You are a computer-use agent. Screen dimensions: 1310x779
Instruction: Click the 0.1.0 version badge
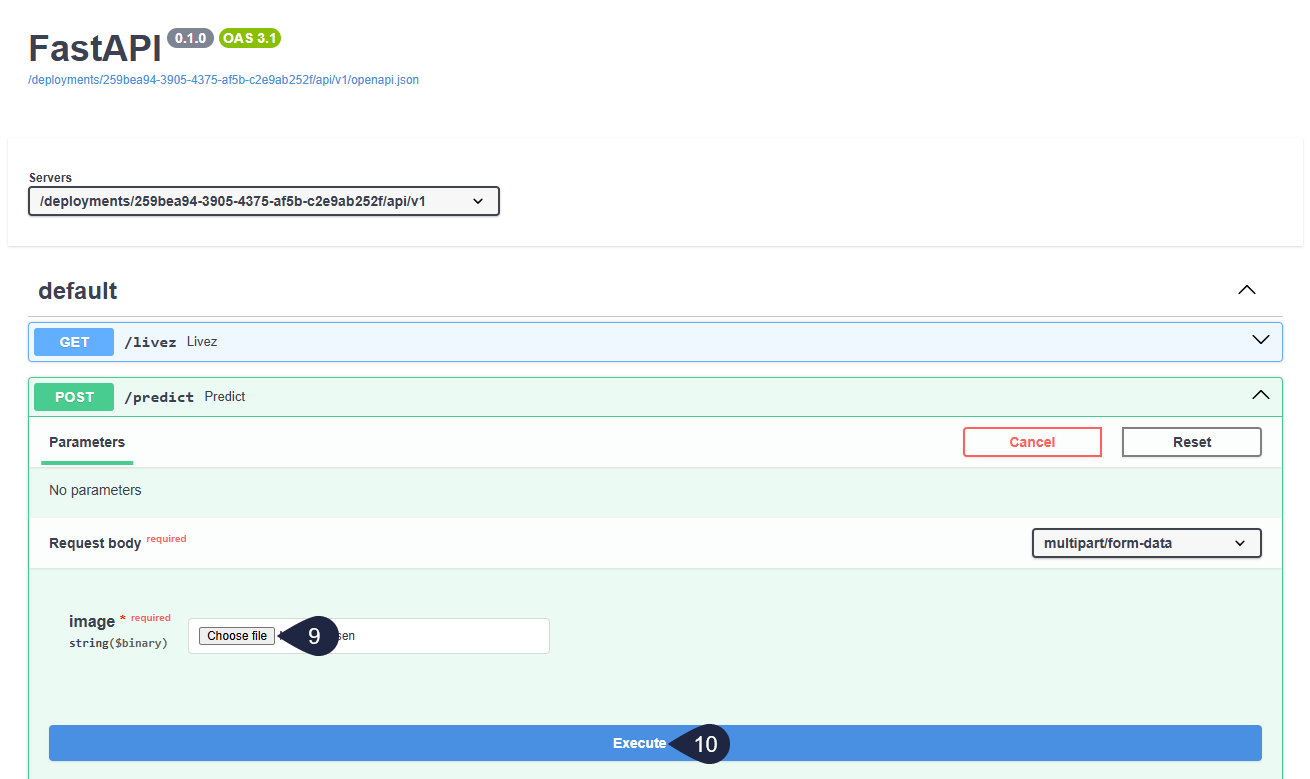190,38
